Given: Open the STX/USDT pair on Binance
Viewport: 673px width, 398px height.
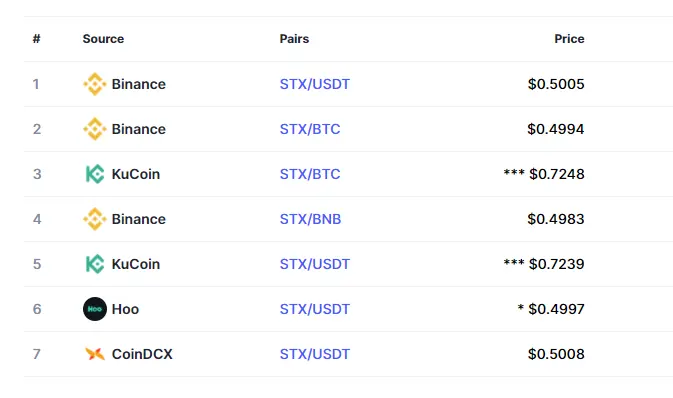Looking at the screenshot, I should coord(315,84).
